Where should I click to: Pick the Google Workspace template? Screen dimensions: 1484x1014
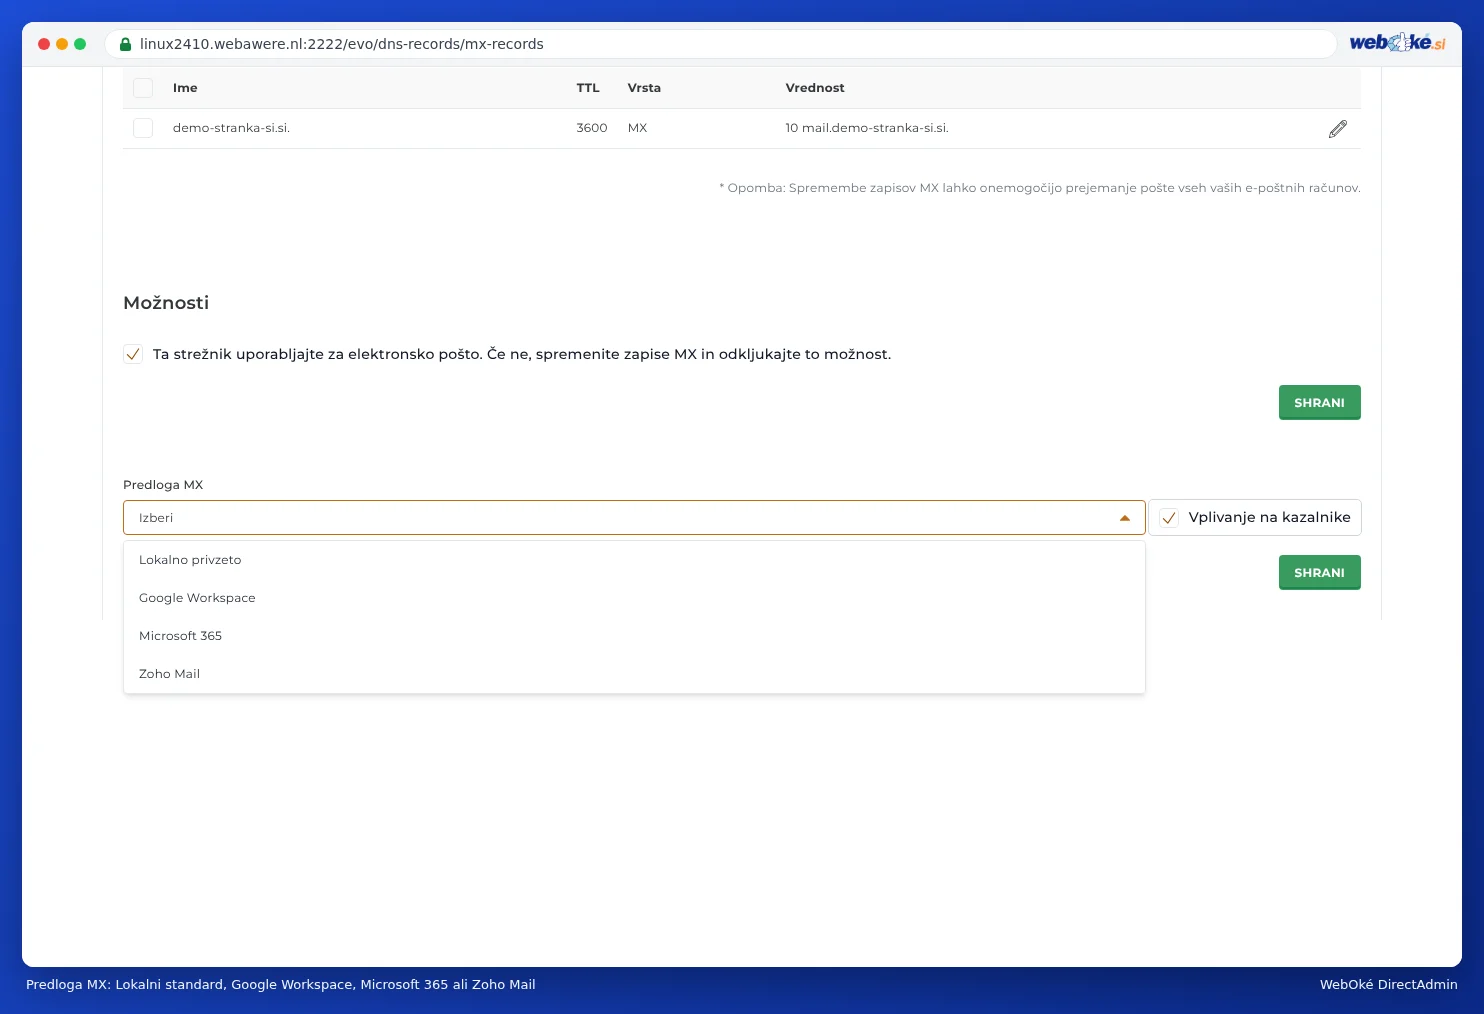(x=634, y=598)
